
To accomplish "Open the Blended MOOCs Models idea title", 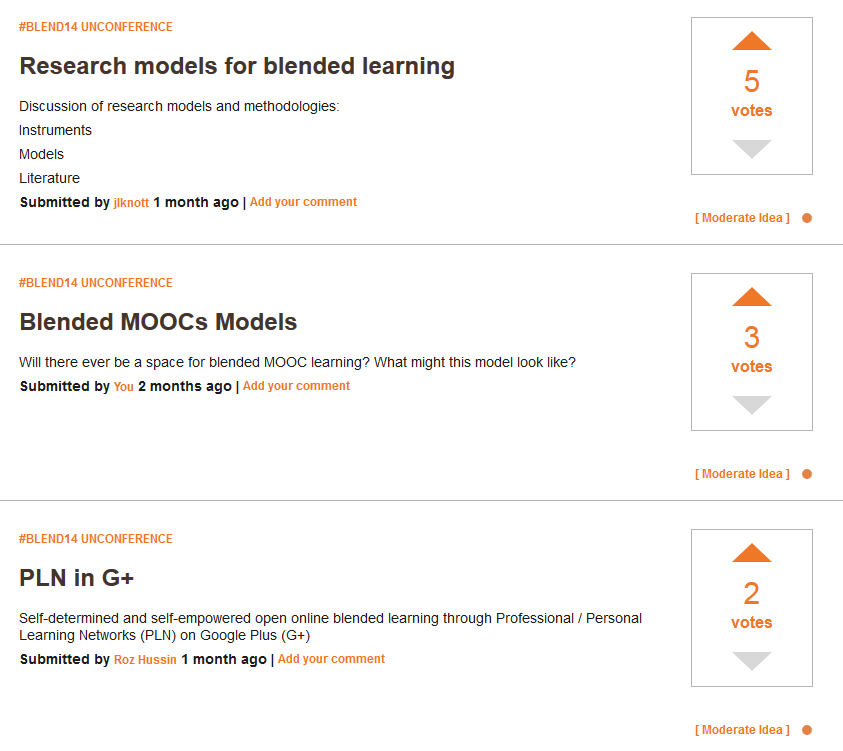I will click(x=158, y=323).
